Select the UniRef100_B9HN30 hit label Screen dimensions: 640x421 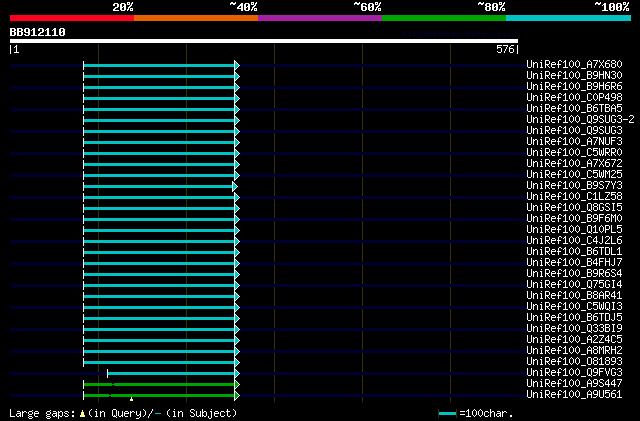(574, 76)
